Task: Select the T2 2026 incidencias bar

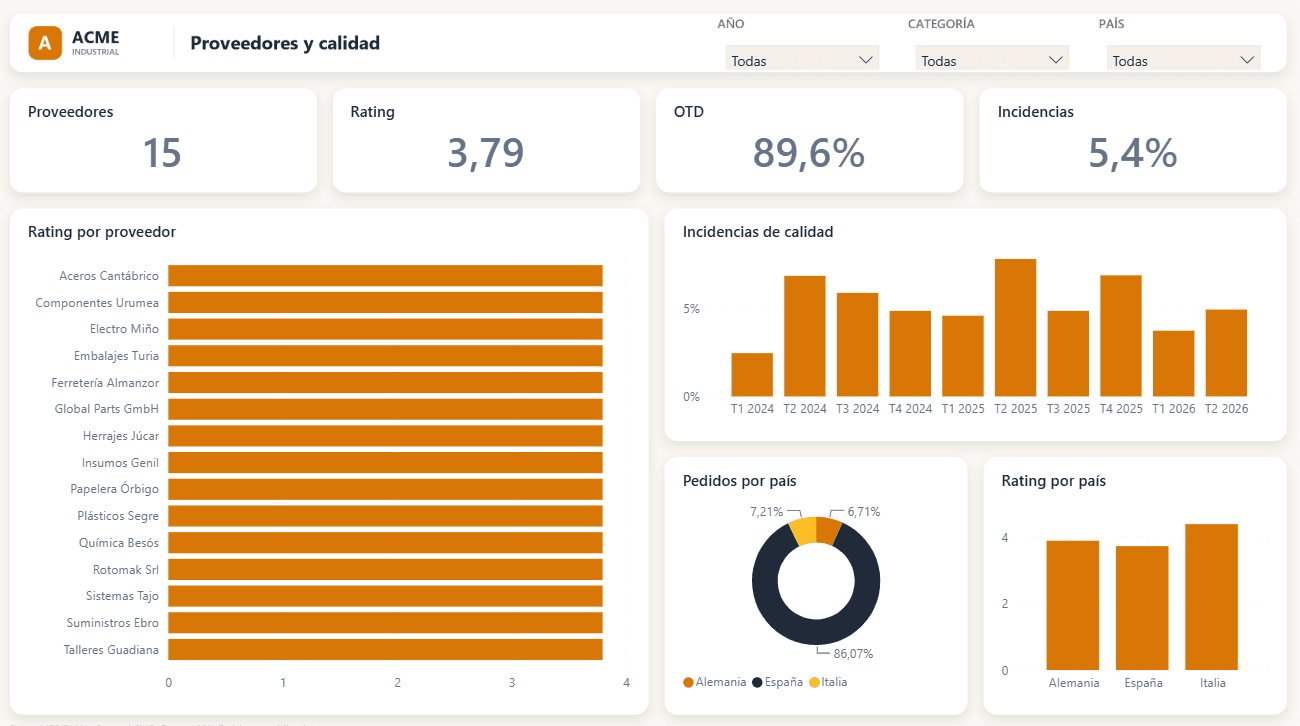Action: pyautogui.click(x=1226, y=353)
